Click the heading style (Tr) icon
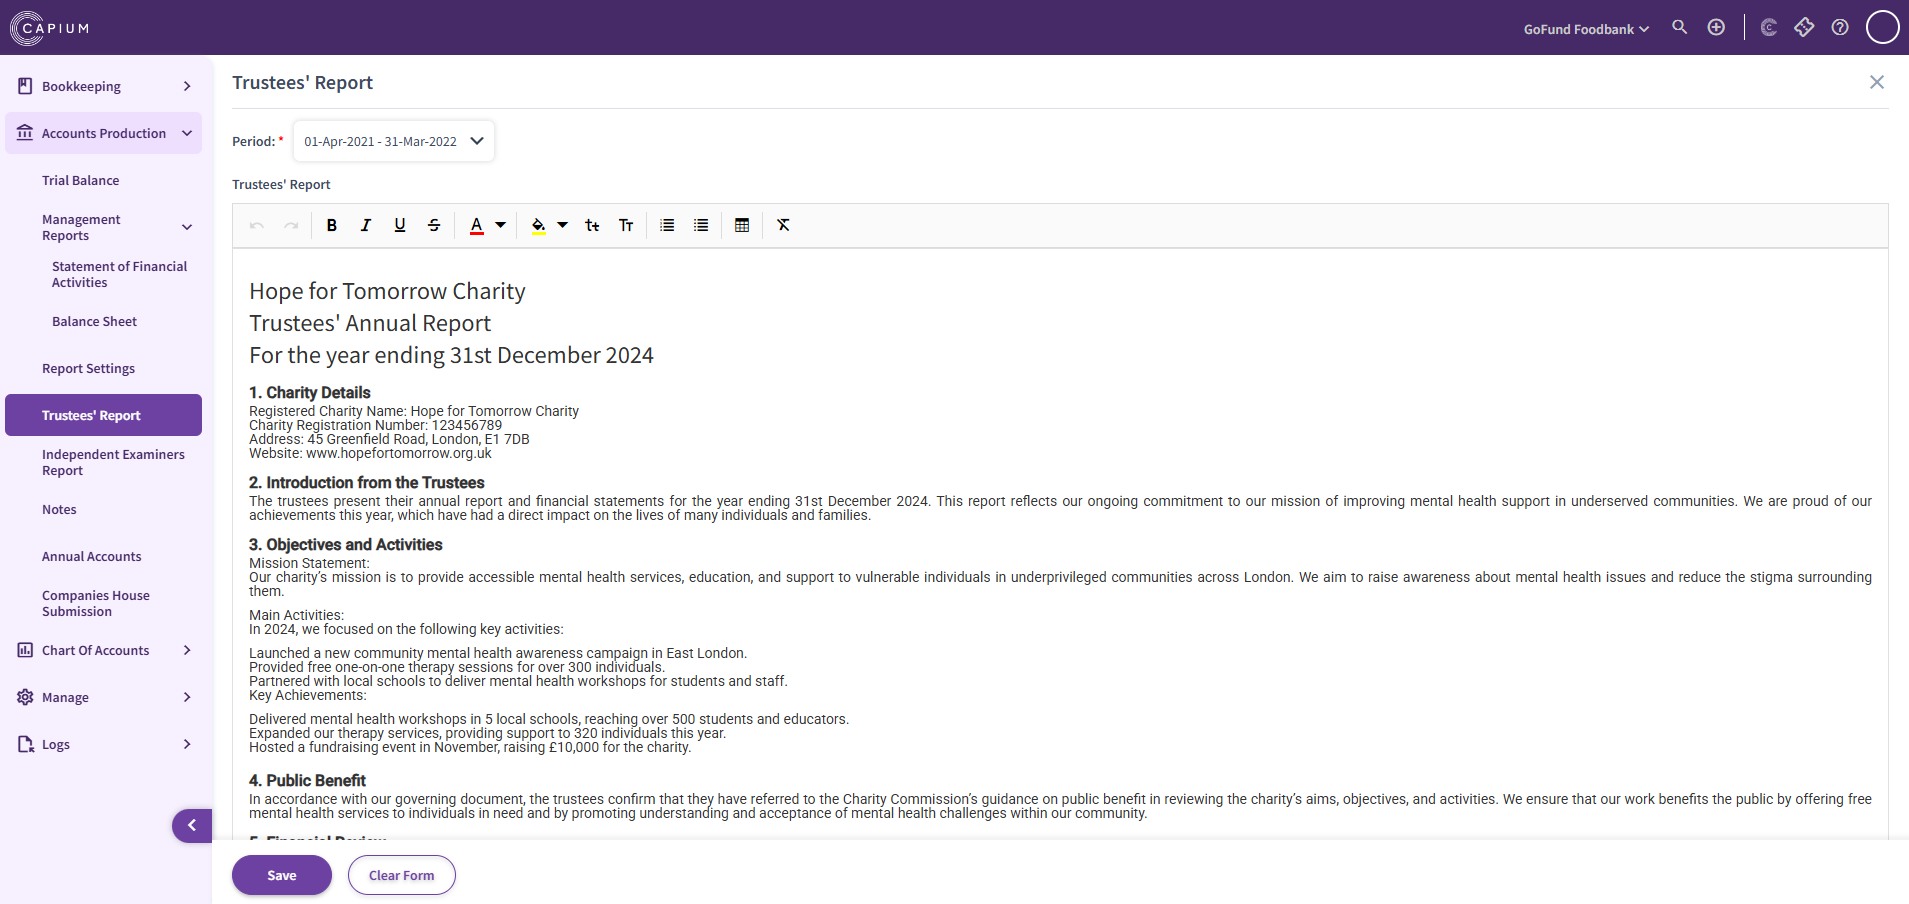The height and width of the screenshot is (904, 1909). point(626,225)
